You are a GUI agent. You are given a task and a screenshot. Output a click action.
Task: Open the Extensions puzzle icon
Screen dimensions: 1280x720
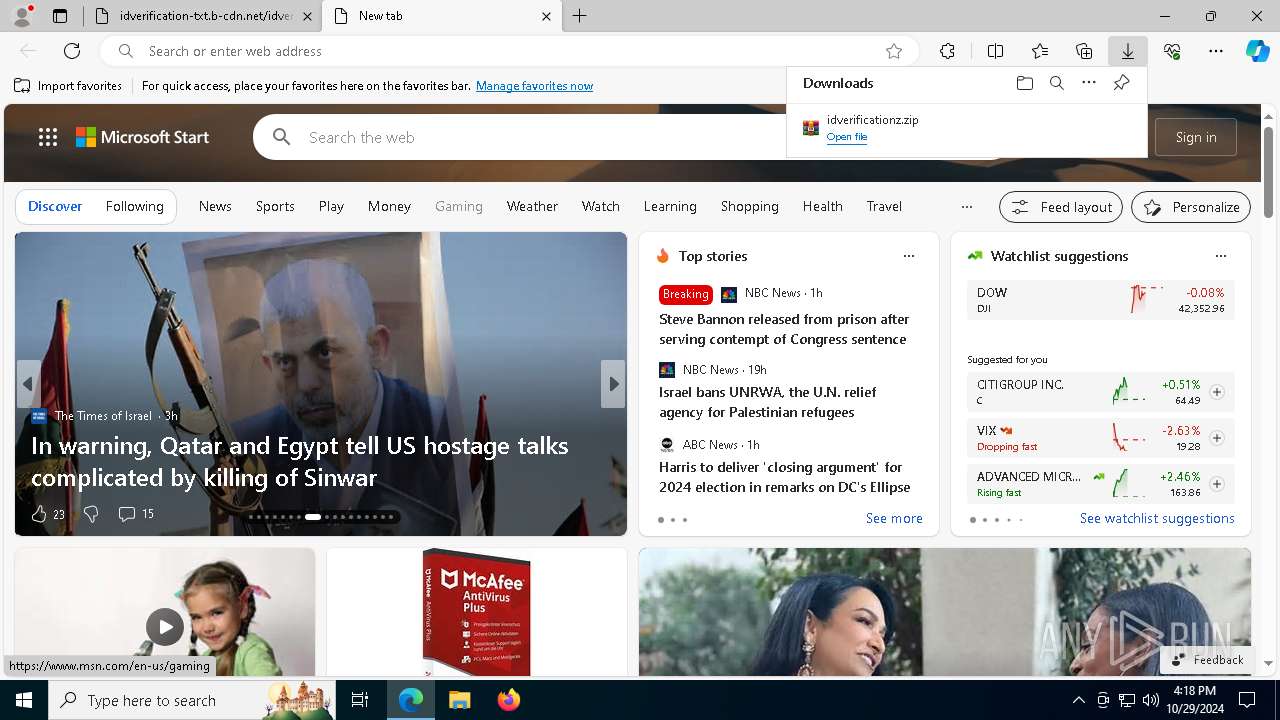tap(947, 51)
